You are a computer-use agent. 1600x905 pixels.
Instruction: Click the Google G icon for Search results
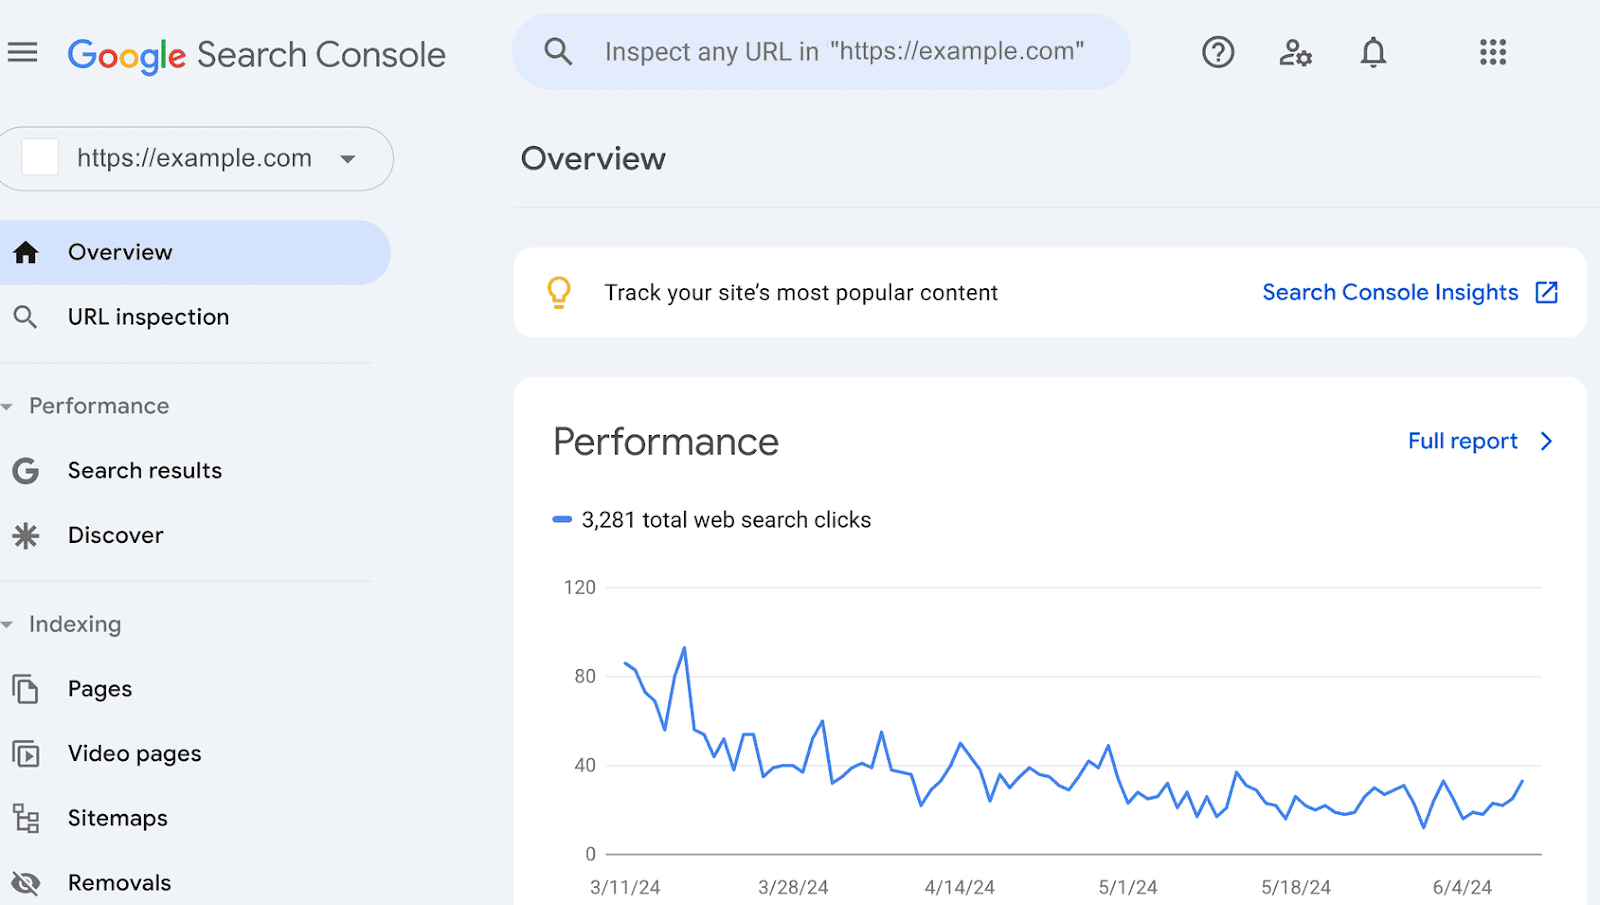(25, 471)
